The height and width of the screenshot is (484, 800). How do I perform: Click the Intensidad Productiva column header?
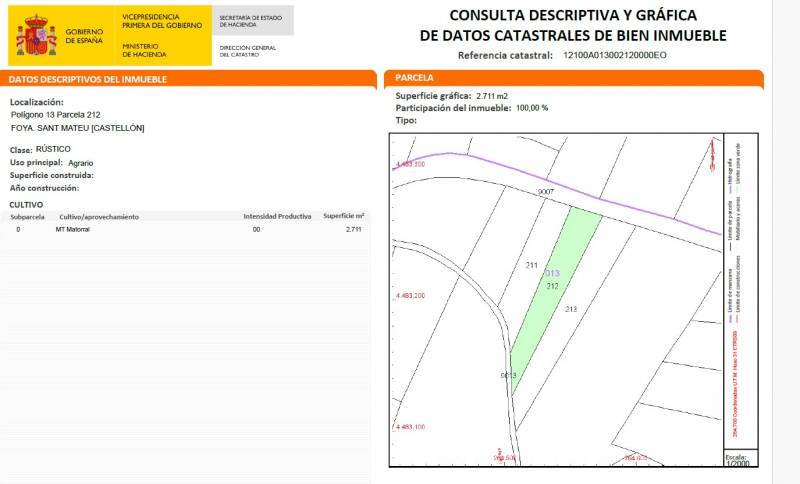click(x=277, y=216)
